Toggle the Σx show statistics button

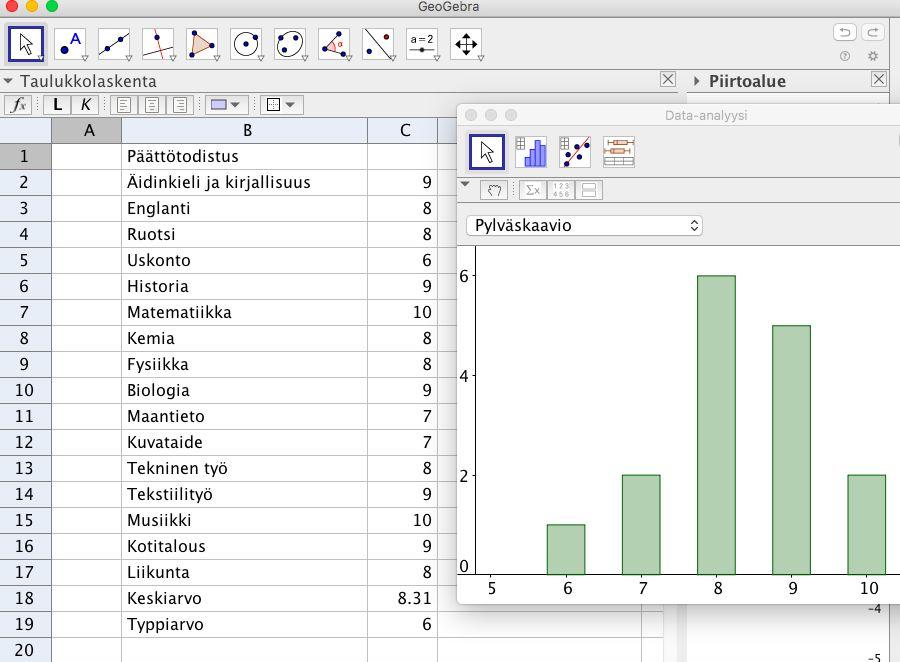tap(533, 190)
